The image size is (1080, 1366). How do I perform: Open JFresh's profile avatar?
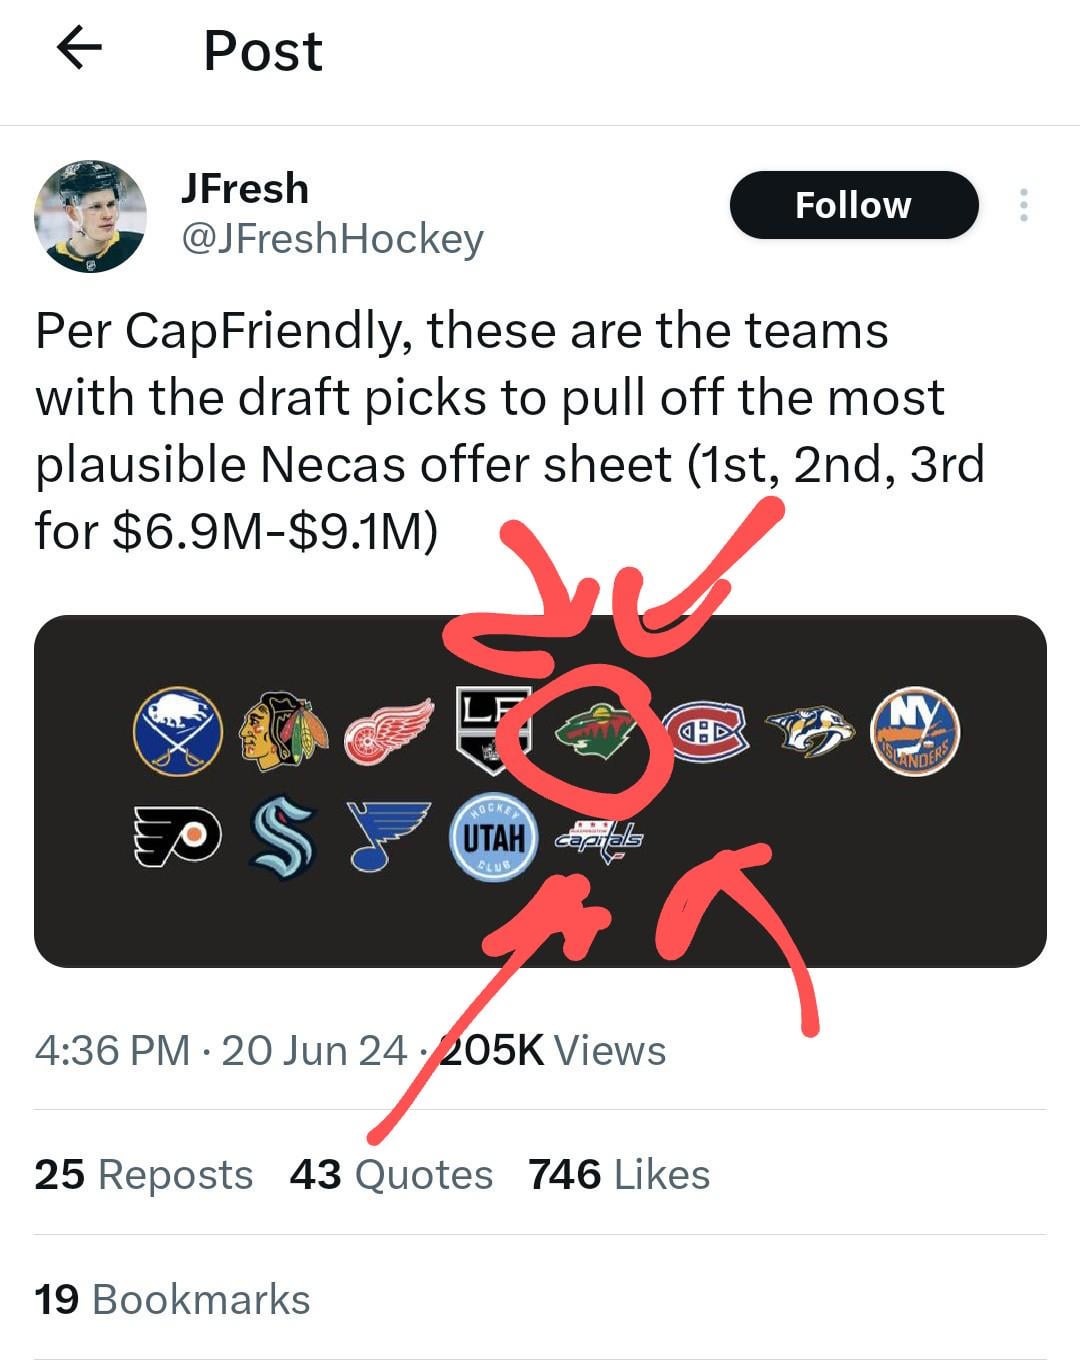click(x=90, y=216)
